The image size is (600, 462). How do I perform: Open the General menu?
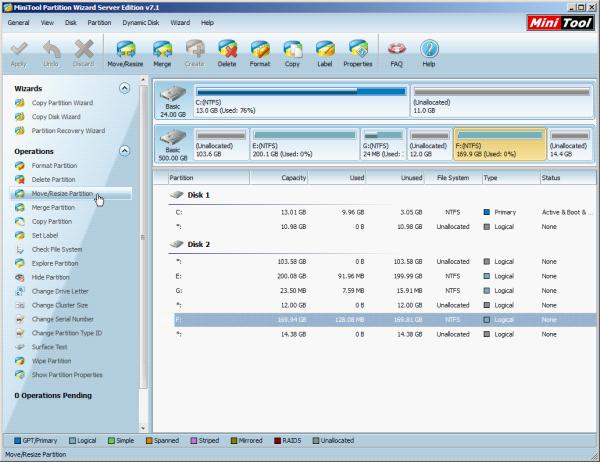(18, 23)
